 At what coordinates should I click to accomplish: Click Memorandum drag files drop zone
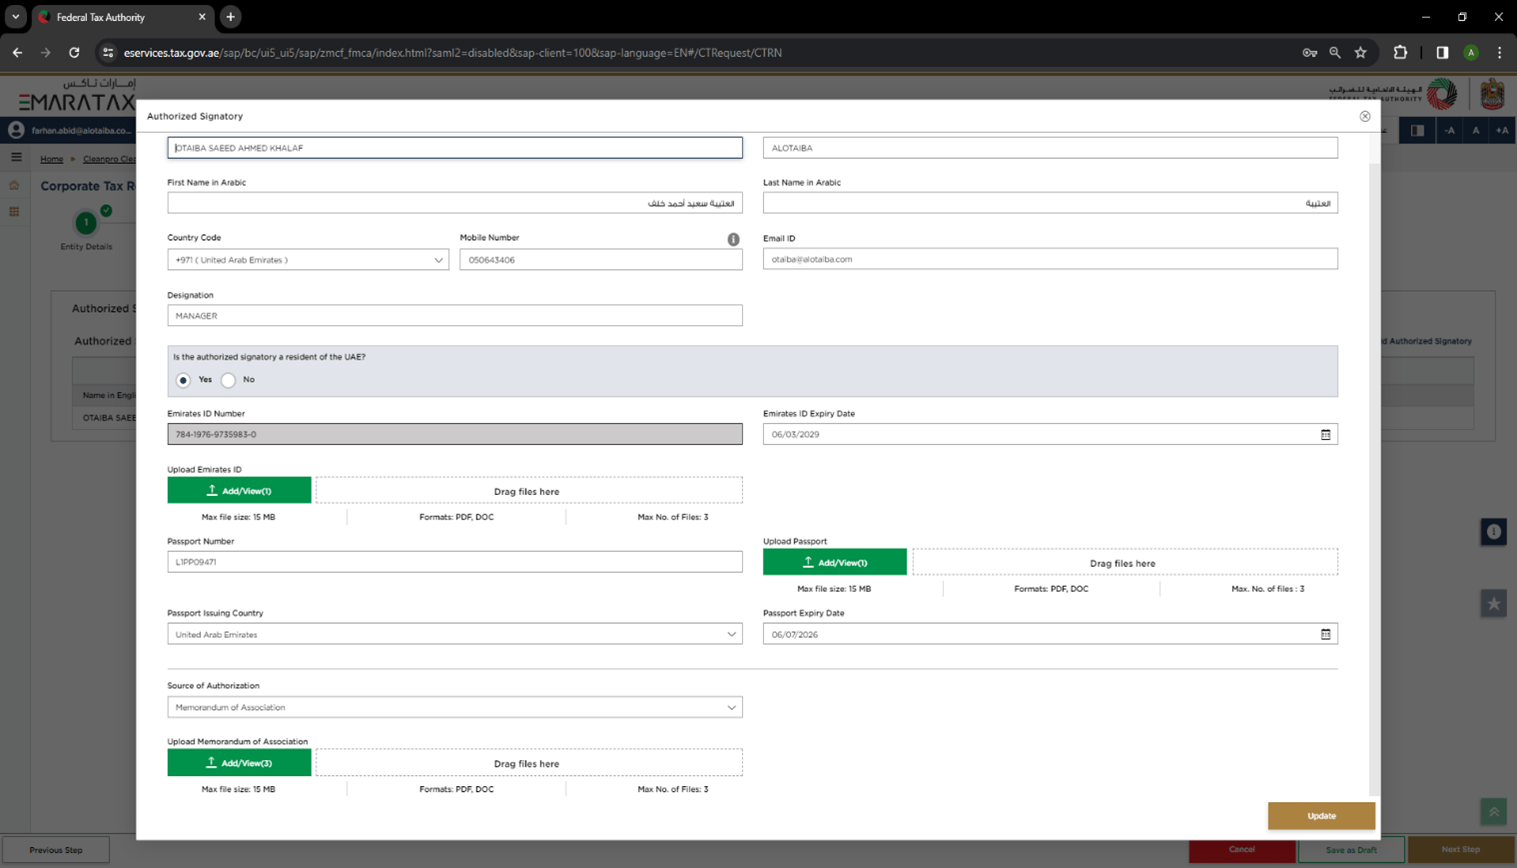(x=529, y=763)
